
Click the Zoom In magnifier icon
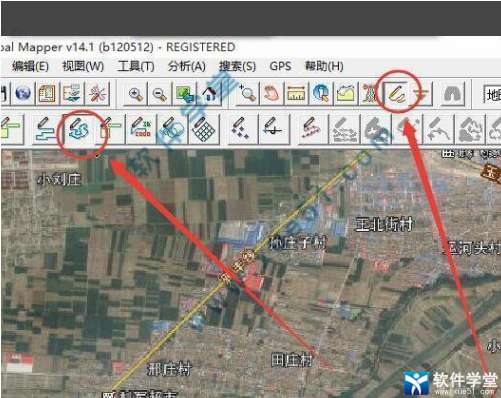click(135, 94)
